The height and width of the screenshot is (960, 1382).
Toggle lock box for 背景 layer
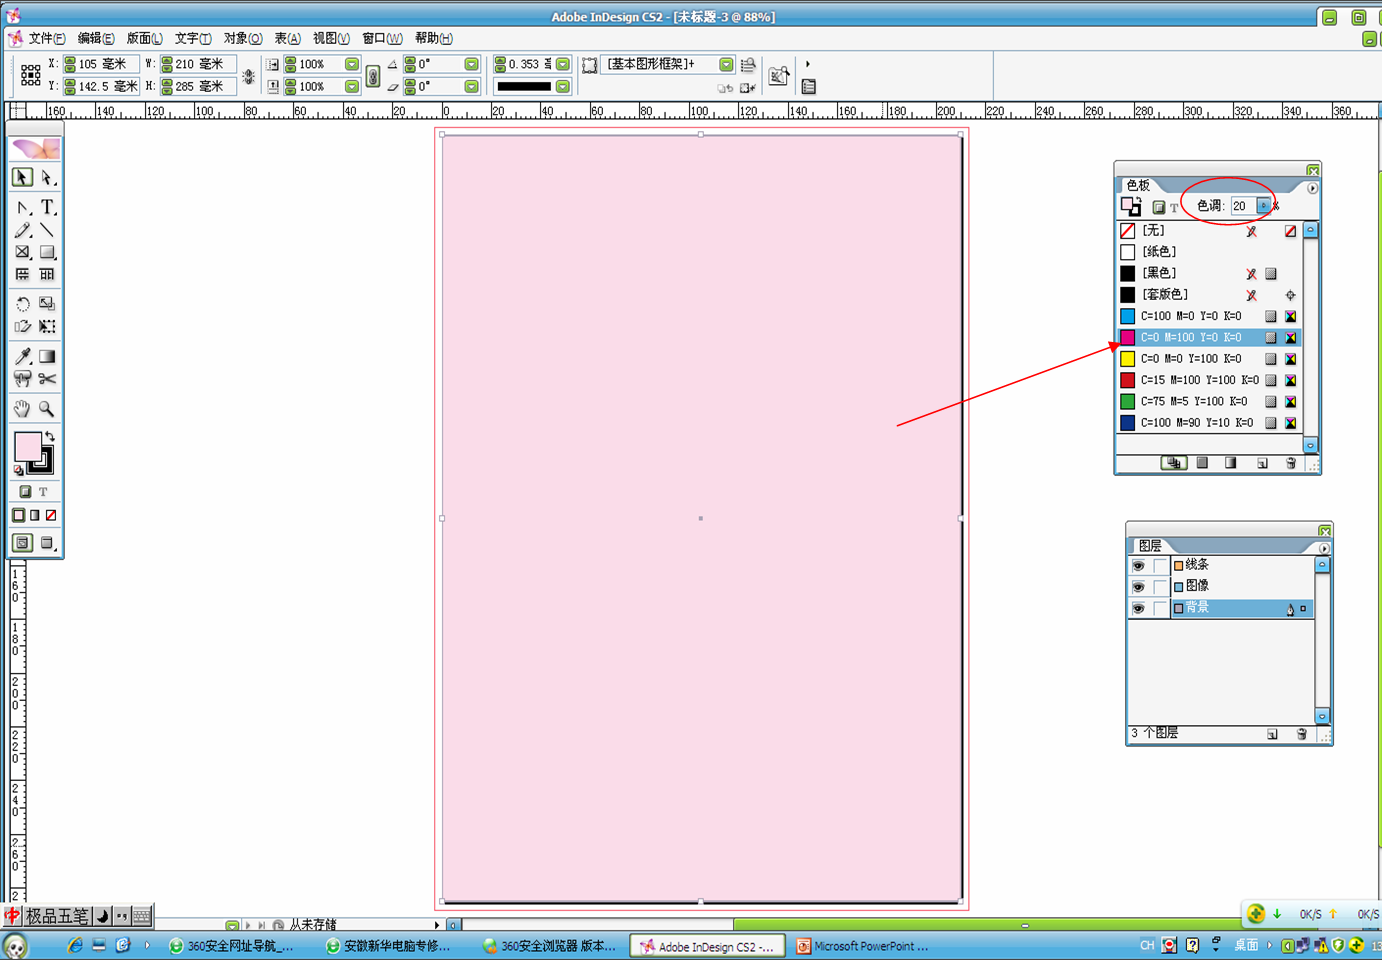[1160, 608]
